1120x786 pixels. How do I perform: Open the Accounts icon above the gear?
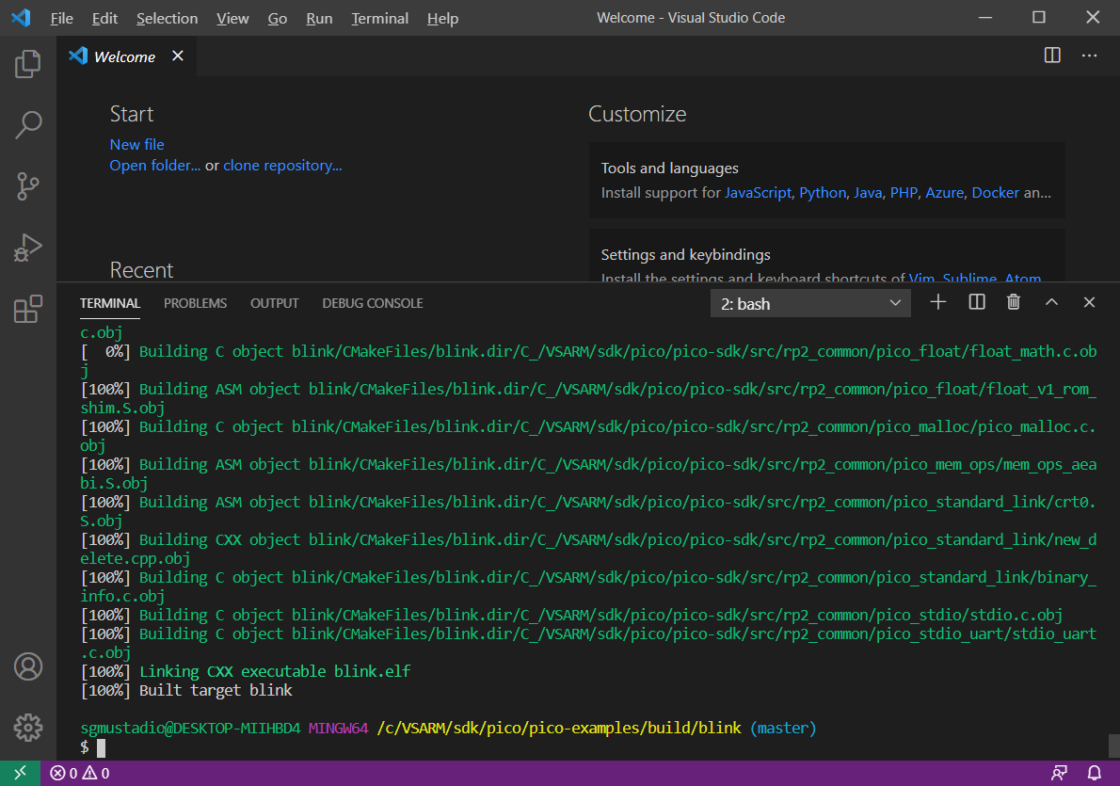point(27,667)
